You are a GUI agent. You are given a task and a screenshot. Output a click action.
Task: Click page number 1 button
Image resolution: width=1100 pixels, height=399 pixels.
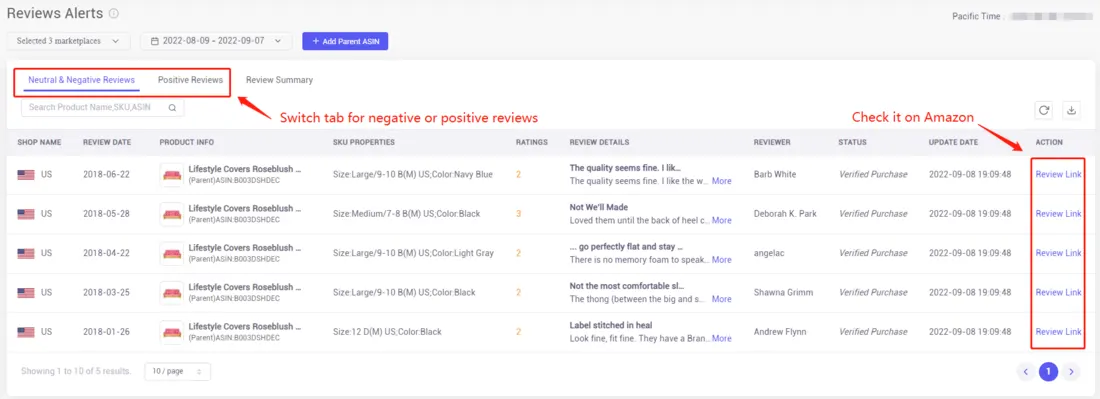click(x=1048, y=372)
